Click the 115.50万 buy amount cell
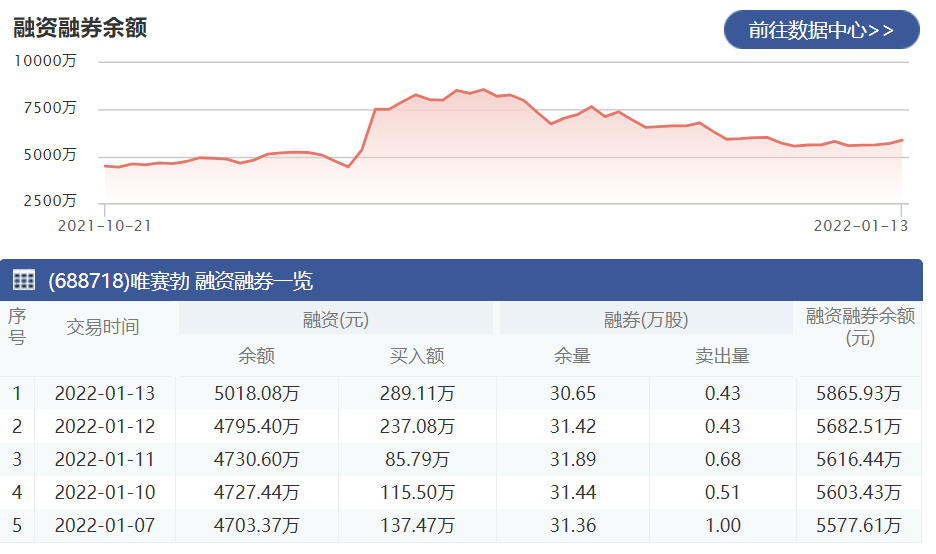This screenshot has height=554, width=936. (x=417, y=492)
